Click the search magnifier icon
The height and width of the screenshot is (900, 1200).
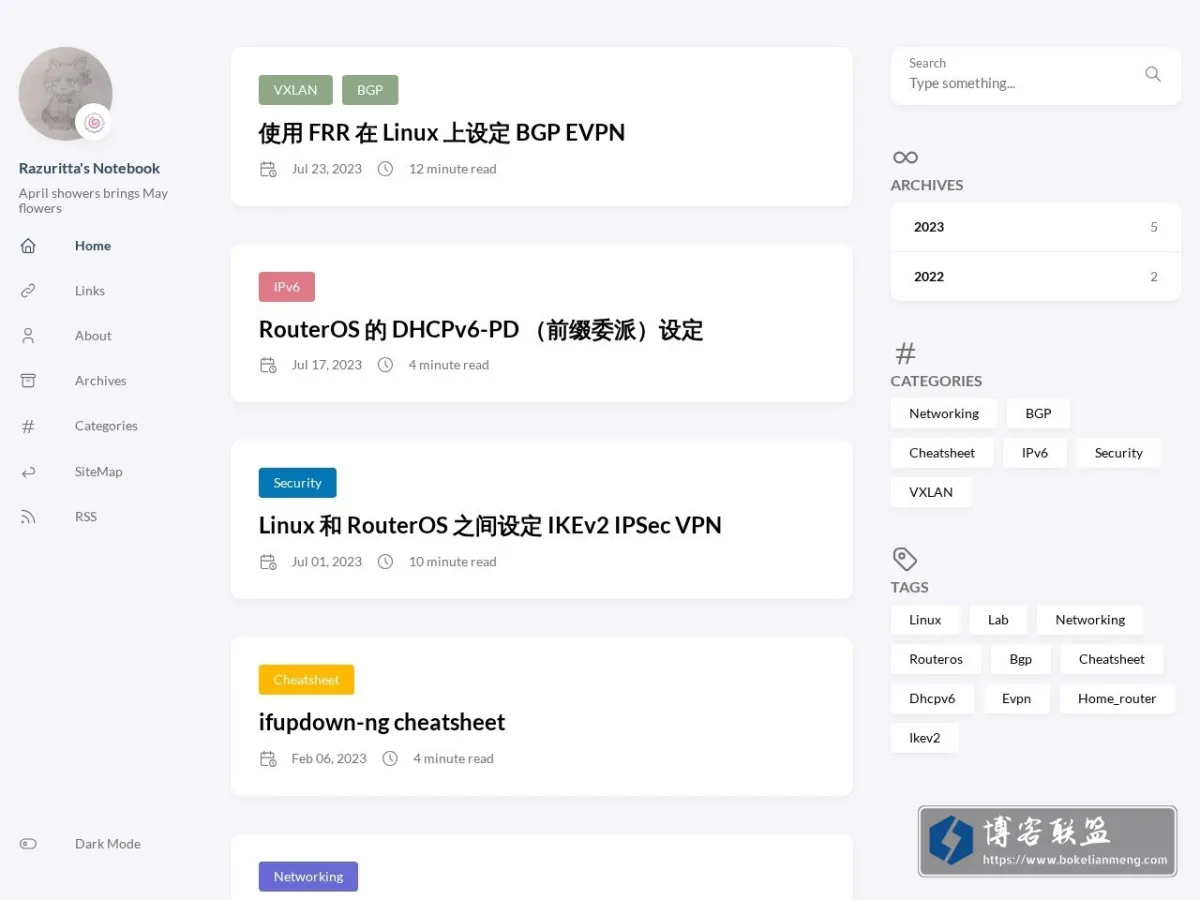[x=1153, y=74]
